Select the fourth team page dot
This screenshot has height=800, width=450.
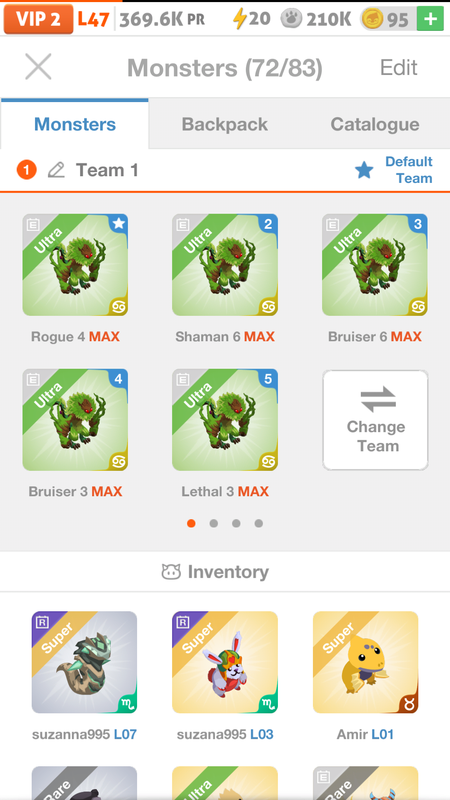[259, 523]
